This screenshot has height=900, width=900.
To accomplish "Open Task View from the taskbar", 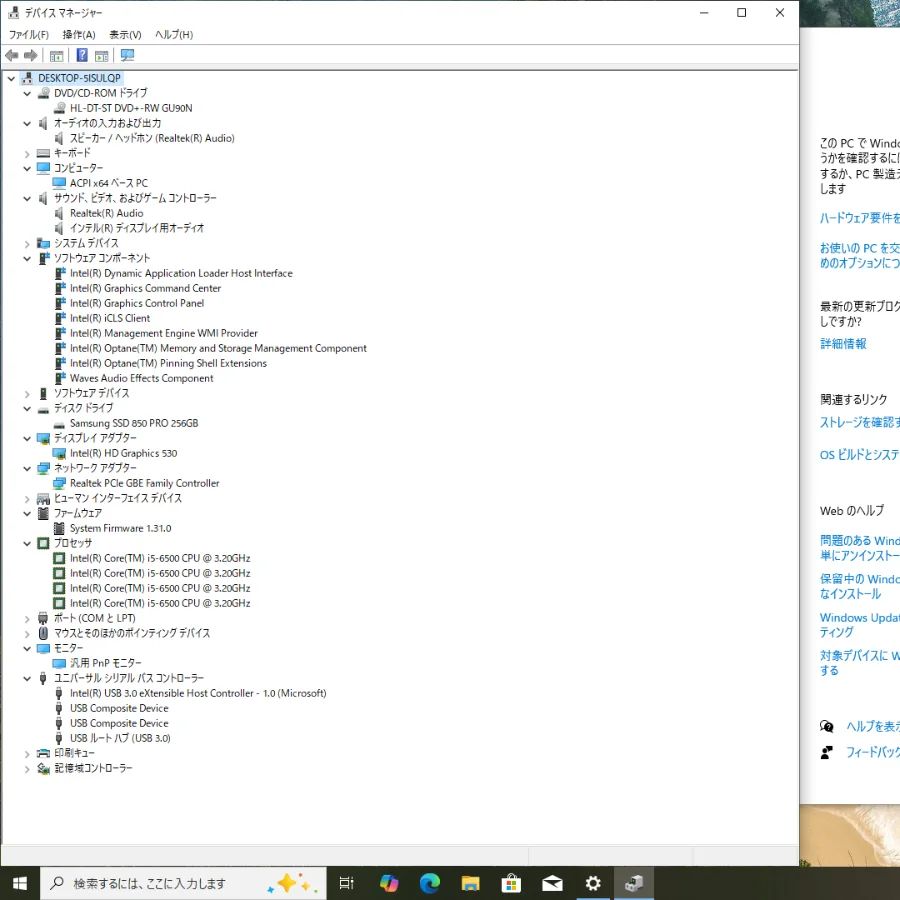I will tap(347, 883).
